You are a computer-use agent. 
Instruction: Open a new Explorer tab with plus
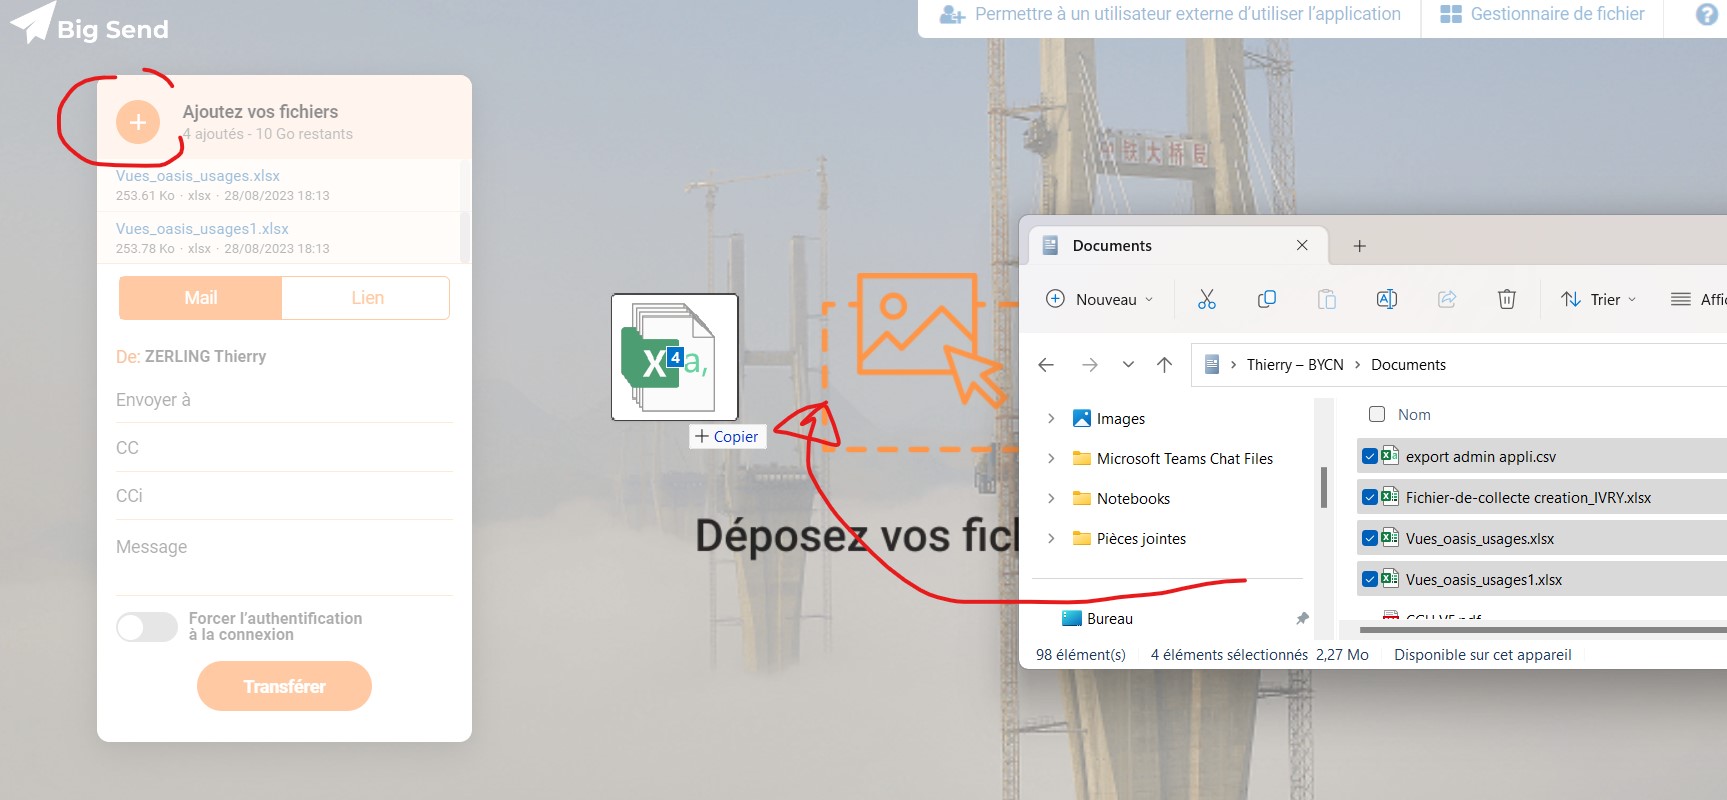1359,246
